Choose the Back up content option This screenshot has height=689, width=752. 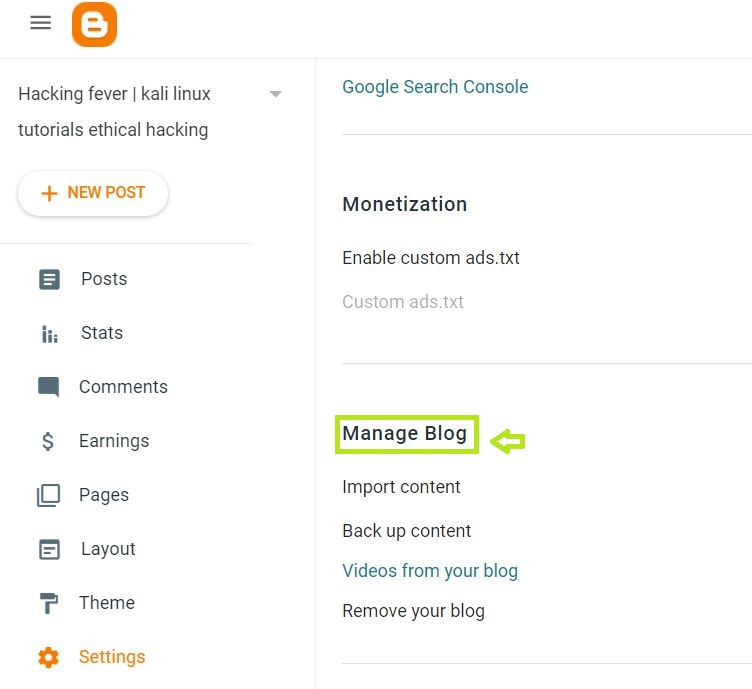pos(406,531)
